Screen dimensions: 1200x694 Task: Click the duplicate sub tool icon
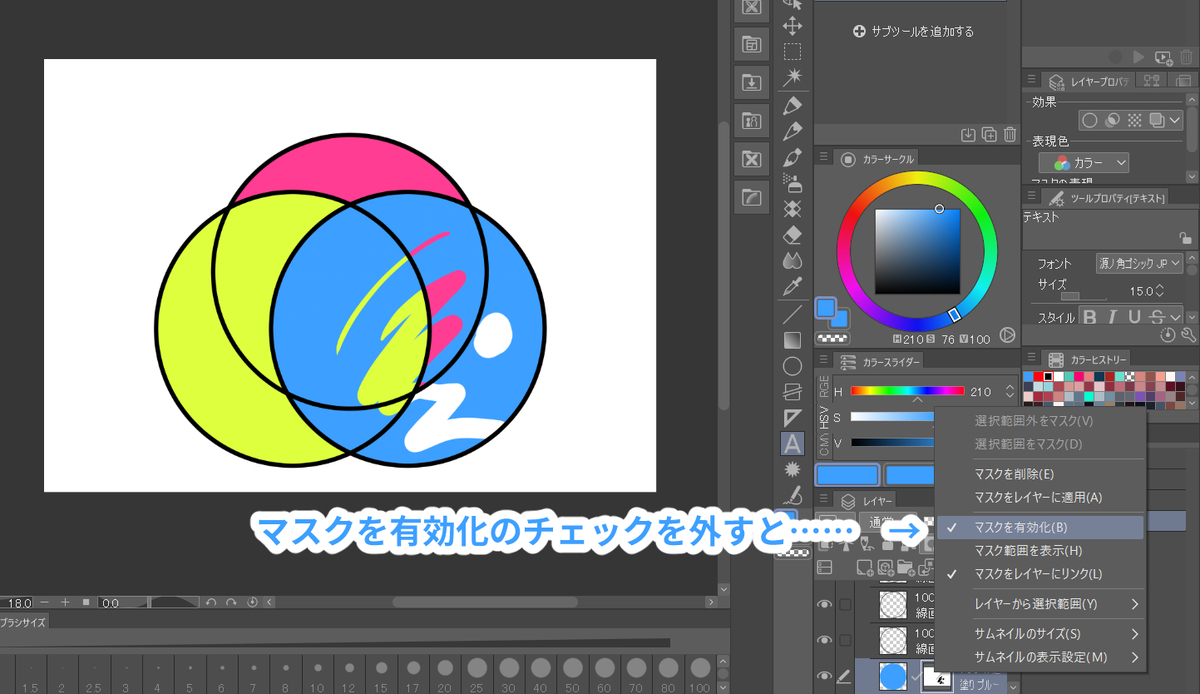pyautogui.click(x=989, y=134)
